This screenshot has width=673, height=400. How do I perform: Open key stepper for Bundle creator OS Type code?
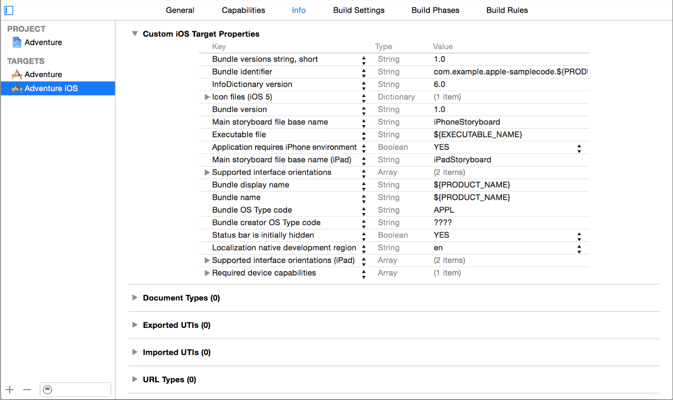[x=364, y=224]
